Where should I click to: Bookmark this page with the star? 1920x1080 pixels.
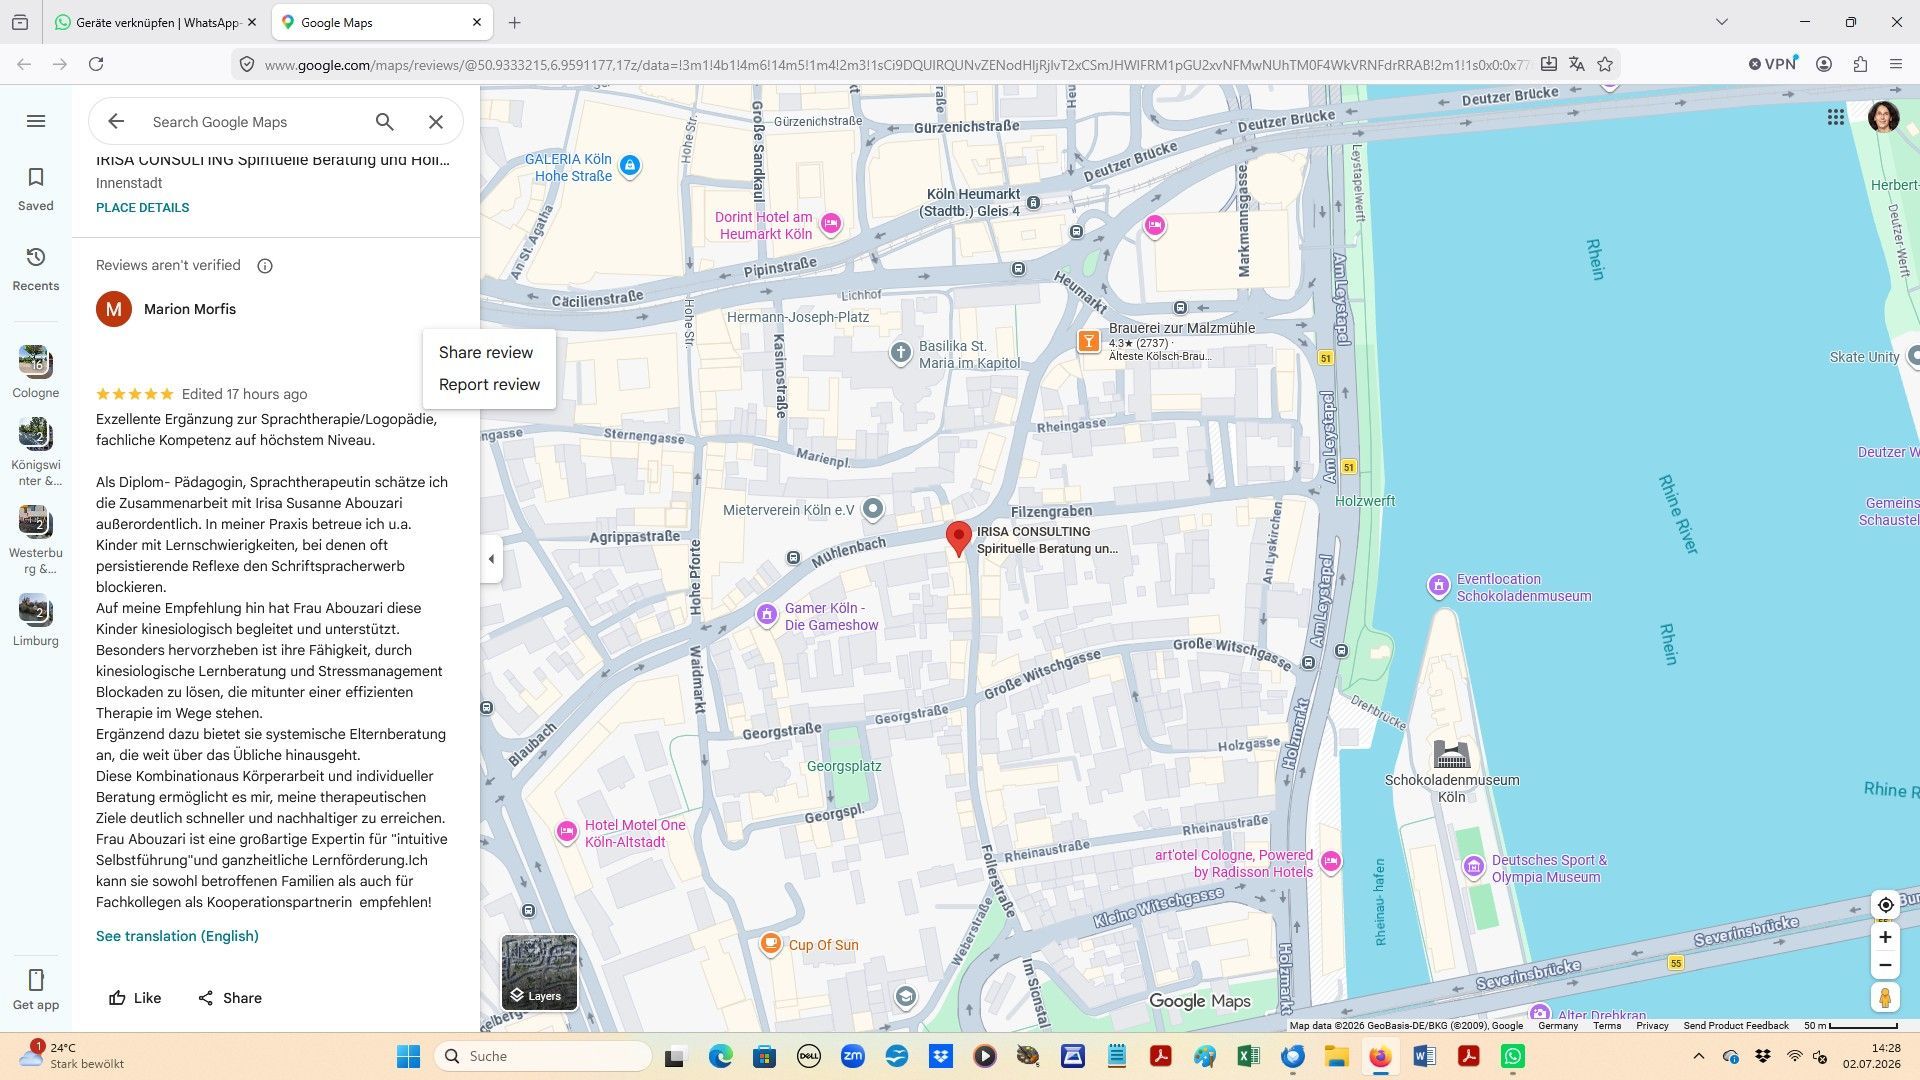[1605, 64]
